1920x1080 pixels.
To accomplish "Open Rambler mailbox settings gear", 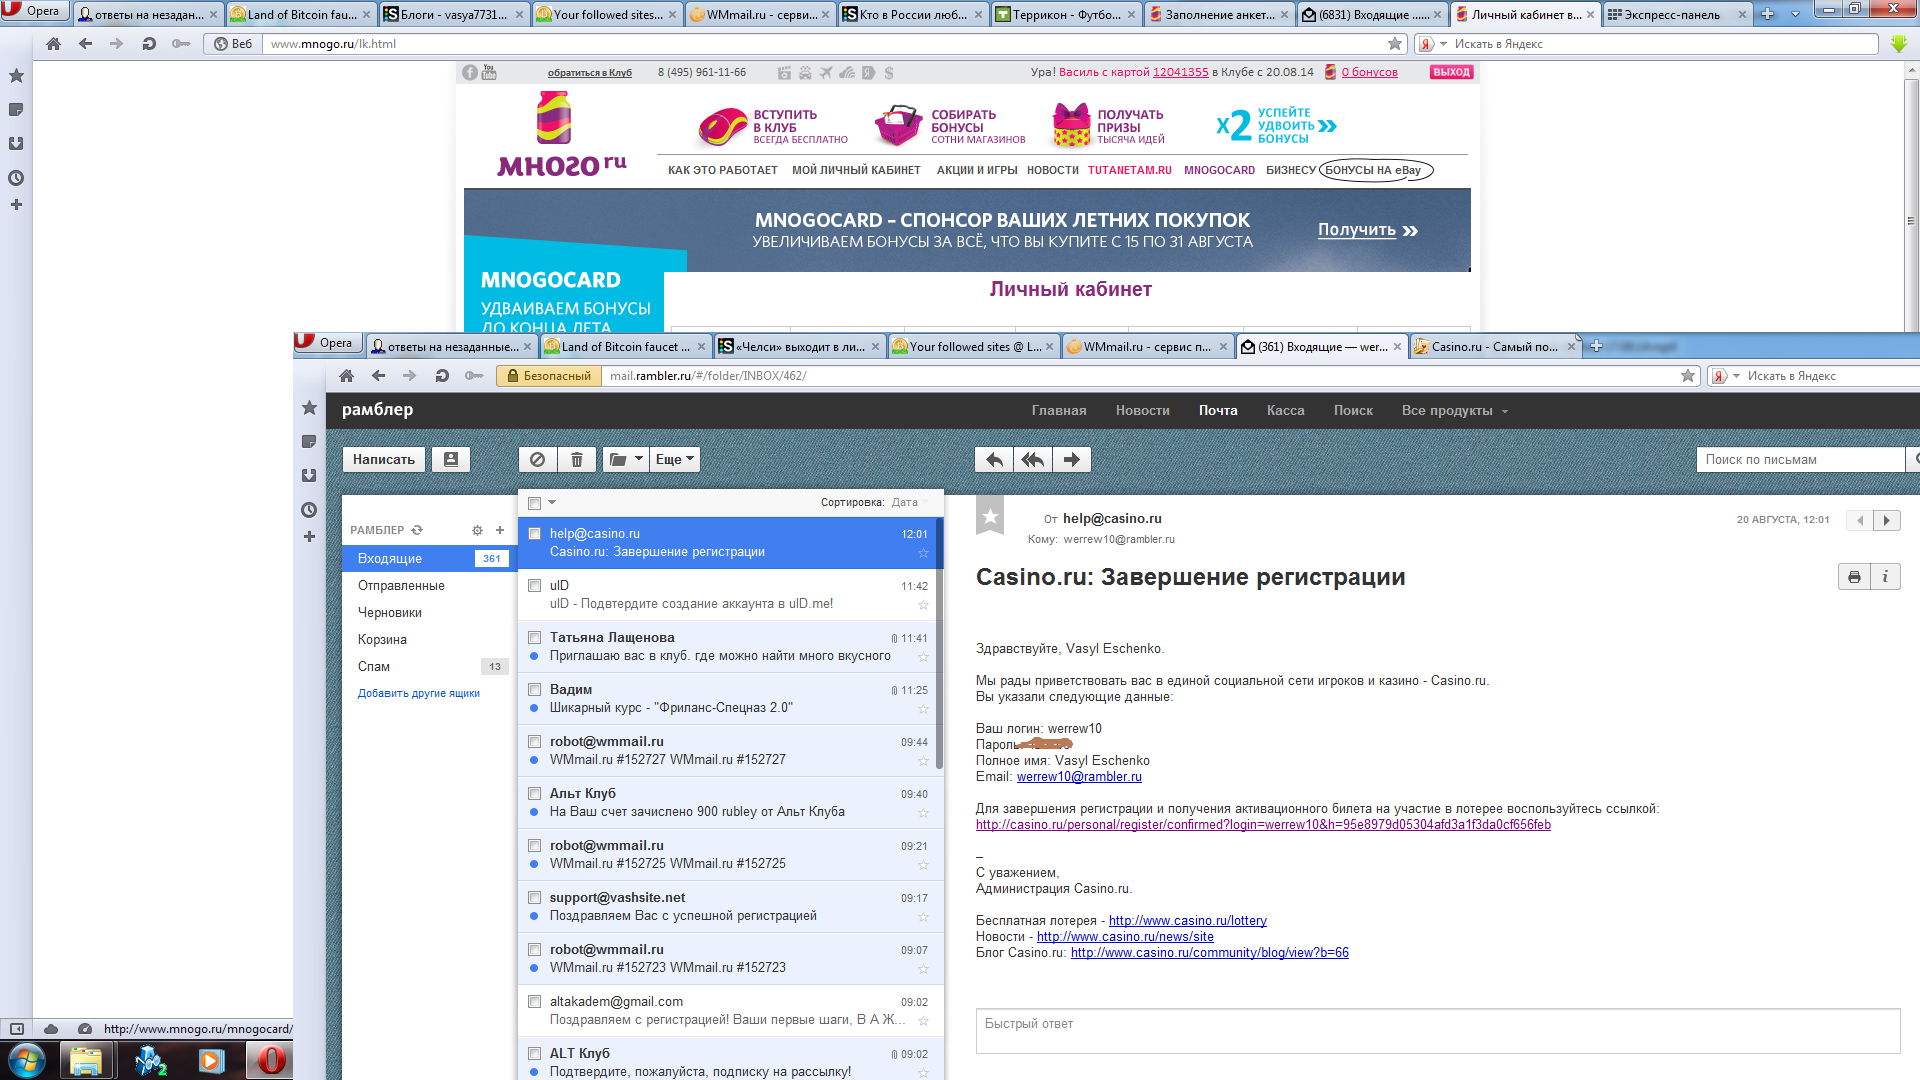I will 477,530.
